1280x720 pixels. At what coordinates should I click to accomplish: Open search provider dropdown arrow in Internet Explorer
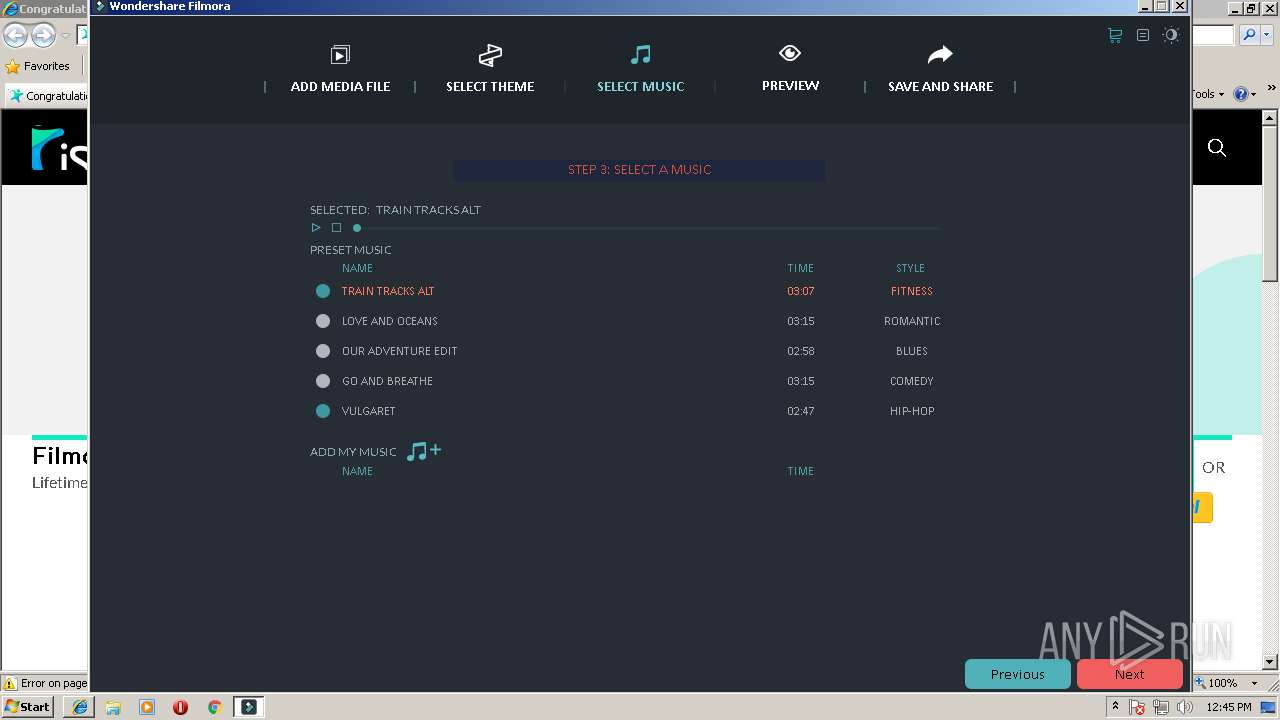point(1265,35)
